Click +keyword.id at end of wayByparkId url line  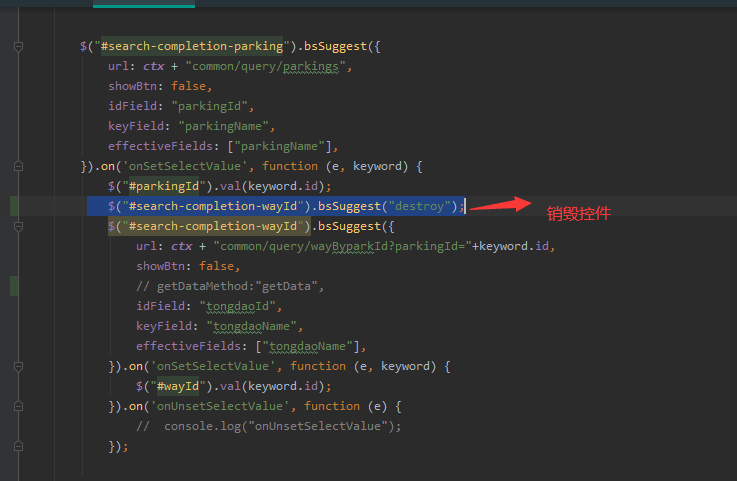tap(510, 246)
